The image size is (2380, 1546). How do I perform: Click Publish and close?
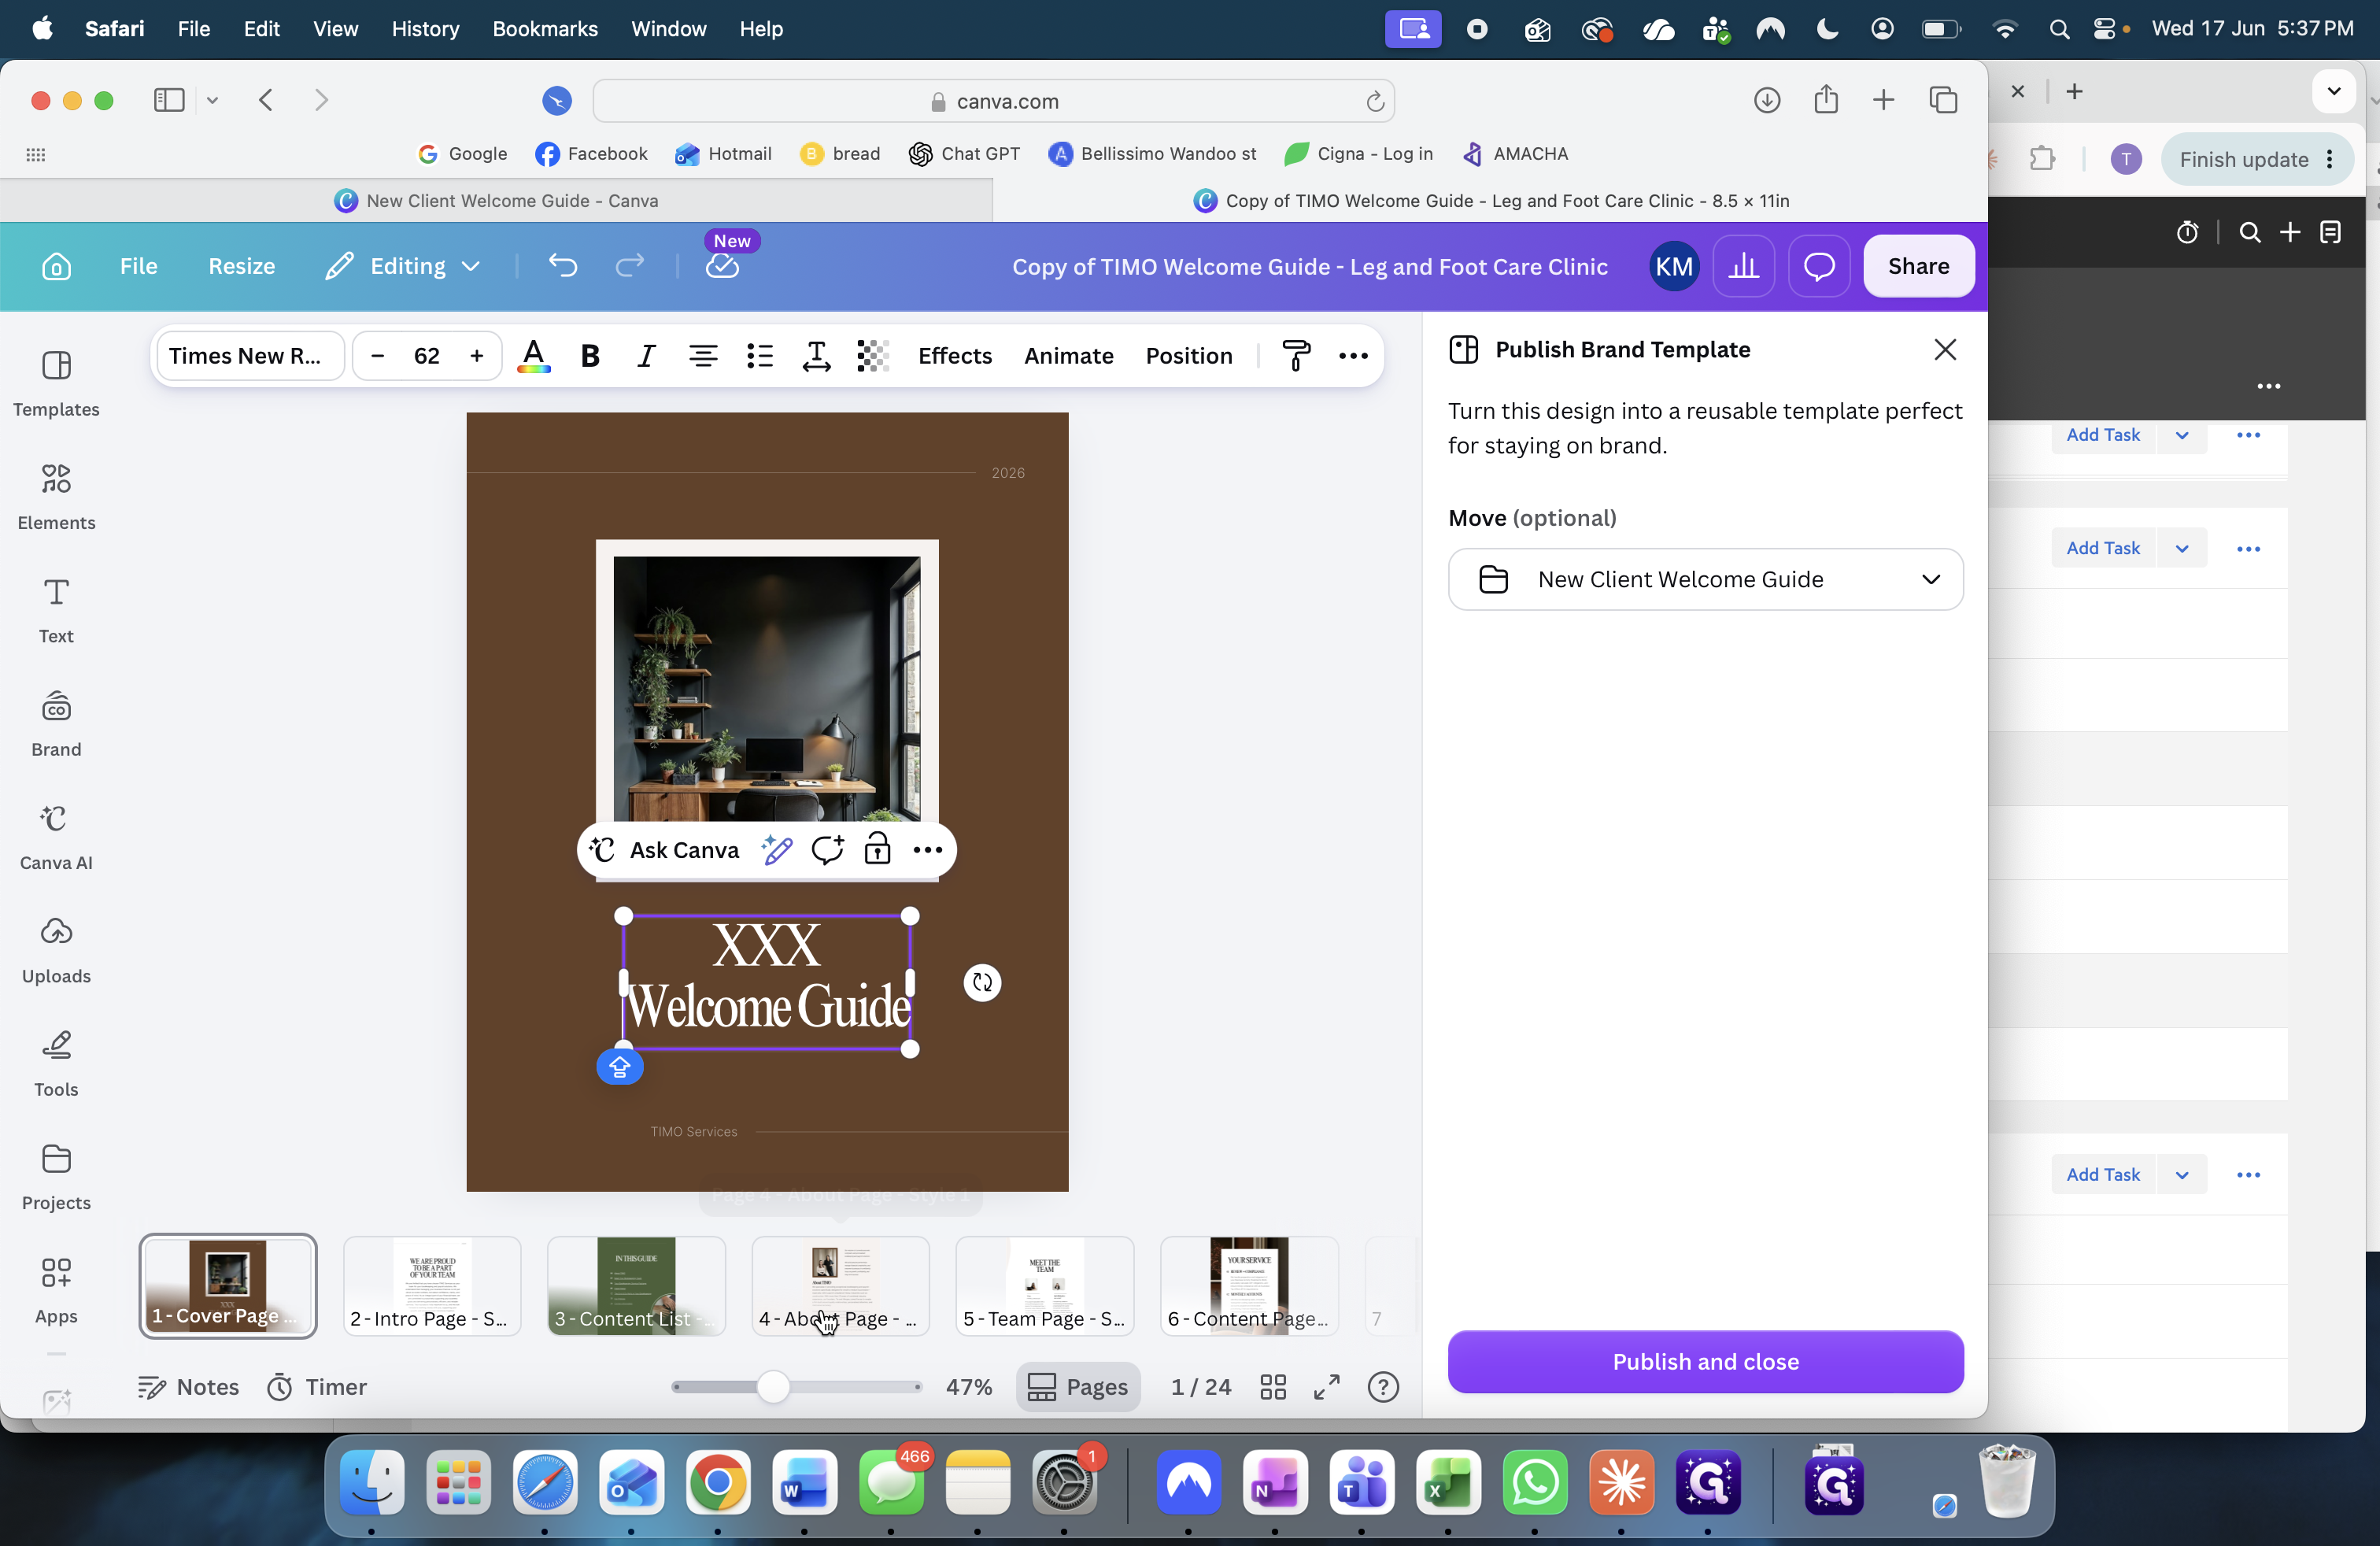[x=1705, y=1362]
